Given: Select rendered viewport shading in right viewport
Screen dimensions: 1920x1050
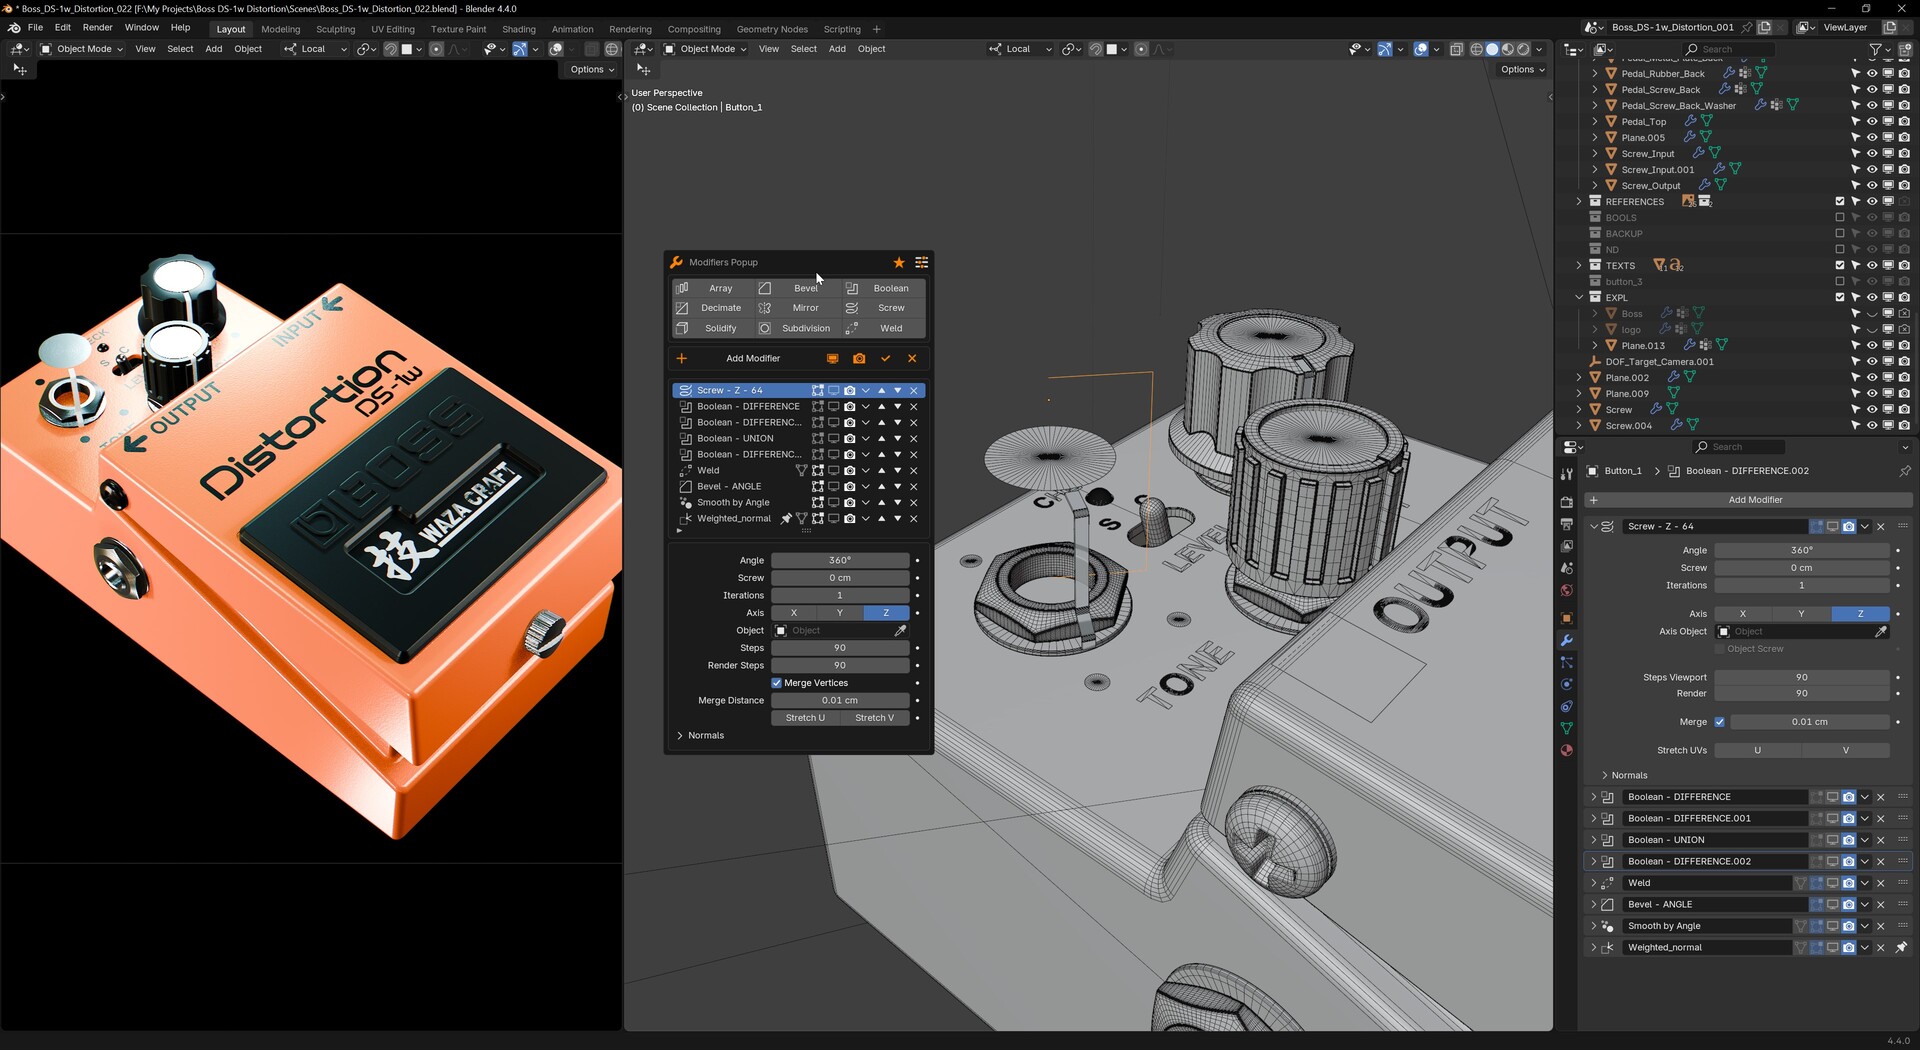Looking at the screenshot, I should 1523,49.
